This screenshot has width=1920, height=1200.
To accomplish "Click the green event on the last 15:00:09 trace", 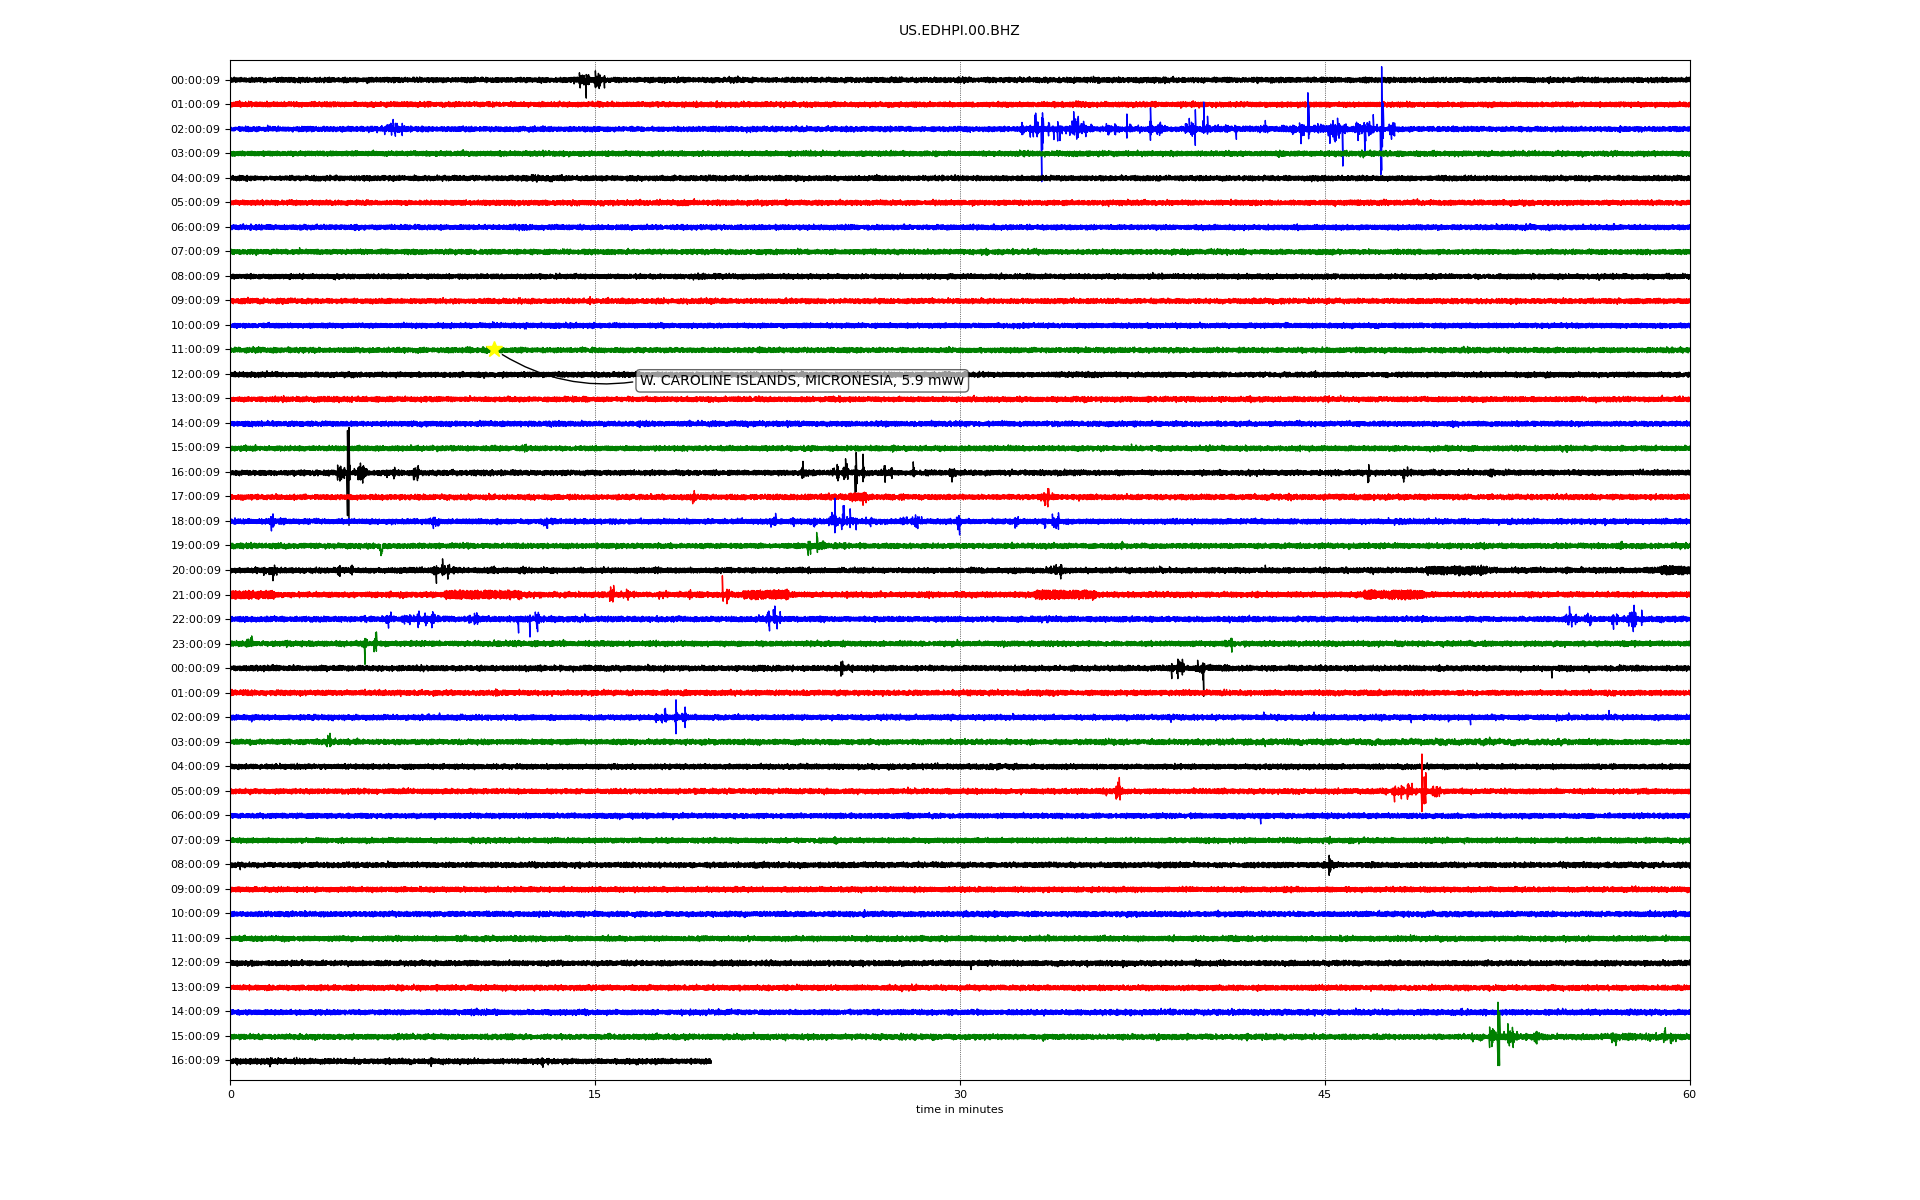I will tap(1498, 1036).
